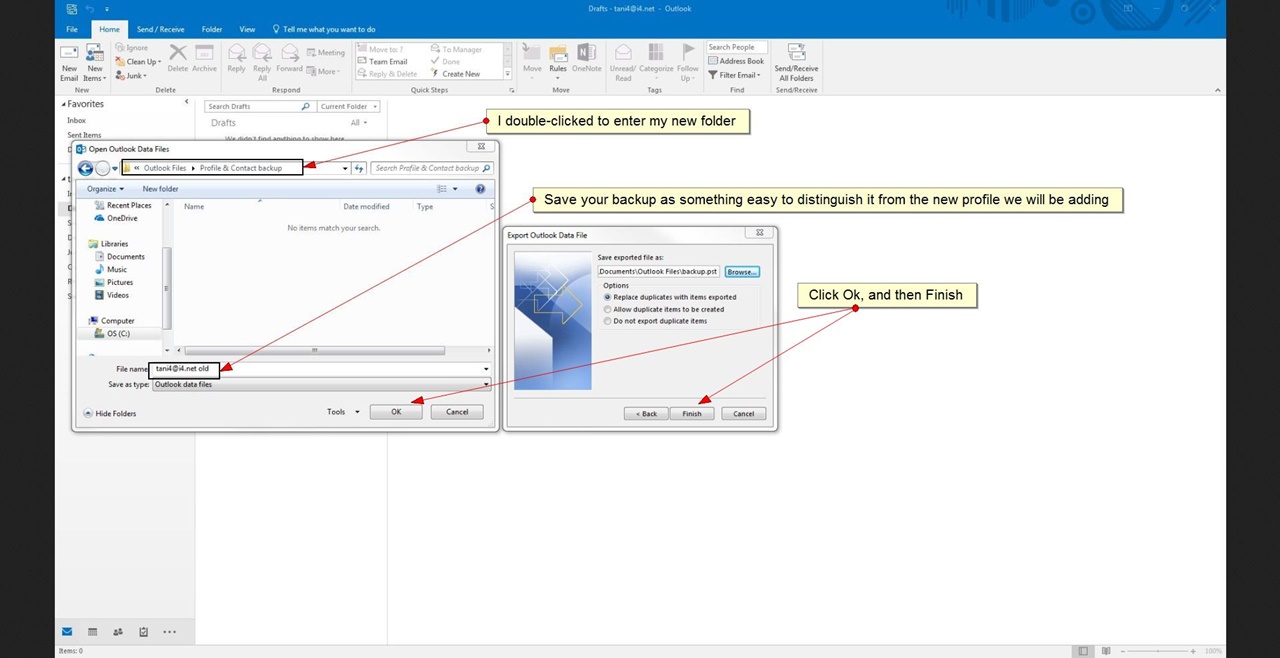The height and width of the screenshot is (658, 1280).
Task: Open Tasks from the navigation bar
Action: (144, 632)
